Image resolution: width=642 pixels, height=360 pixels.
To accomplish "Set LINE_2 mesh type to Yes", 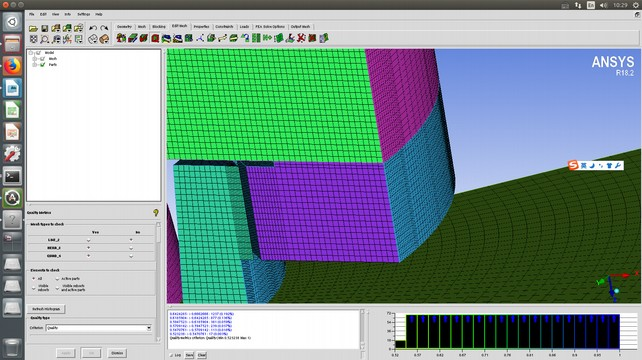I will point(88,240).
